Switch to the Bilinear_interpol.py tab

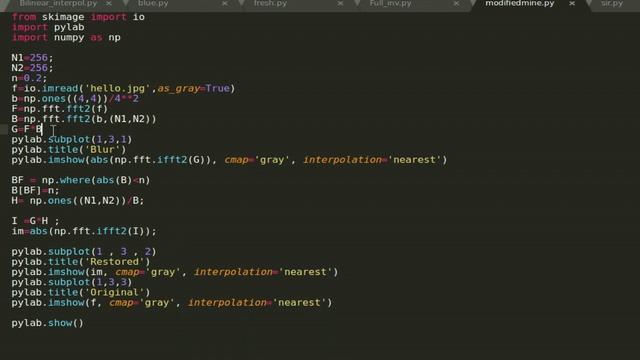point(58,3)
